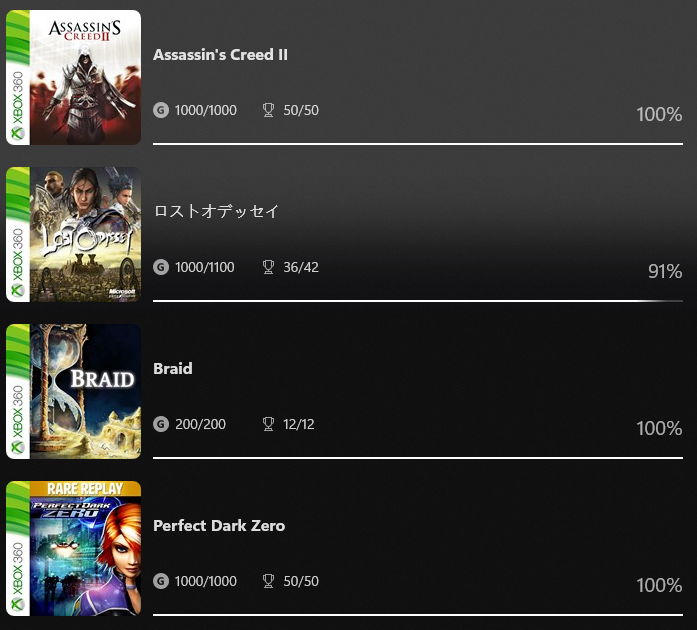The width and height of the screenshot is (697, 630).
Task: Click the gamerscore icon for Assassin's Creed II
Action: [x=161, y=110]
